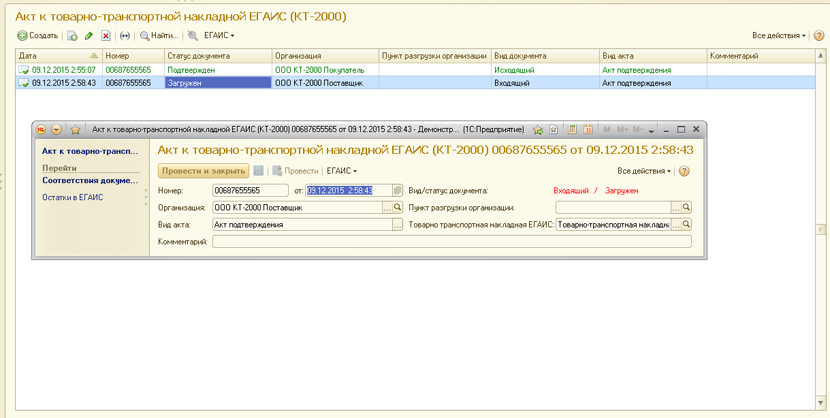Click the list's scroll-up arrow
This screenshot has width=830, height=418.
click(820, 56)
